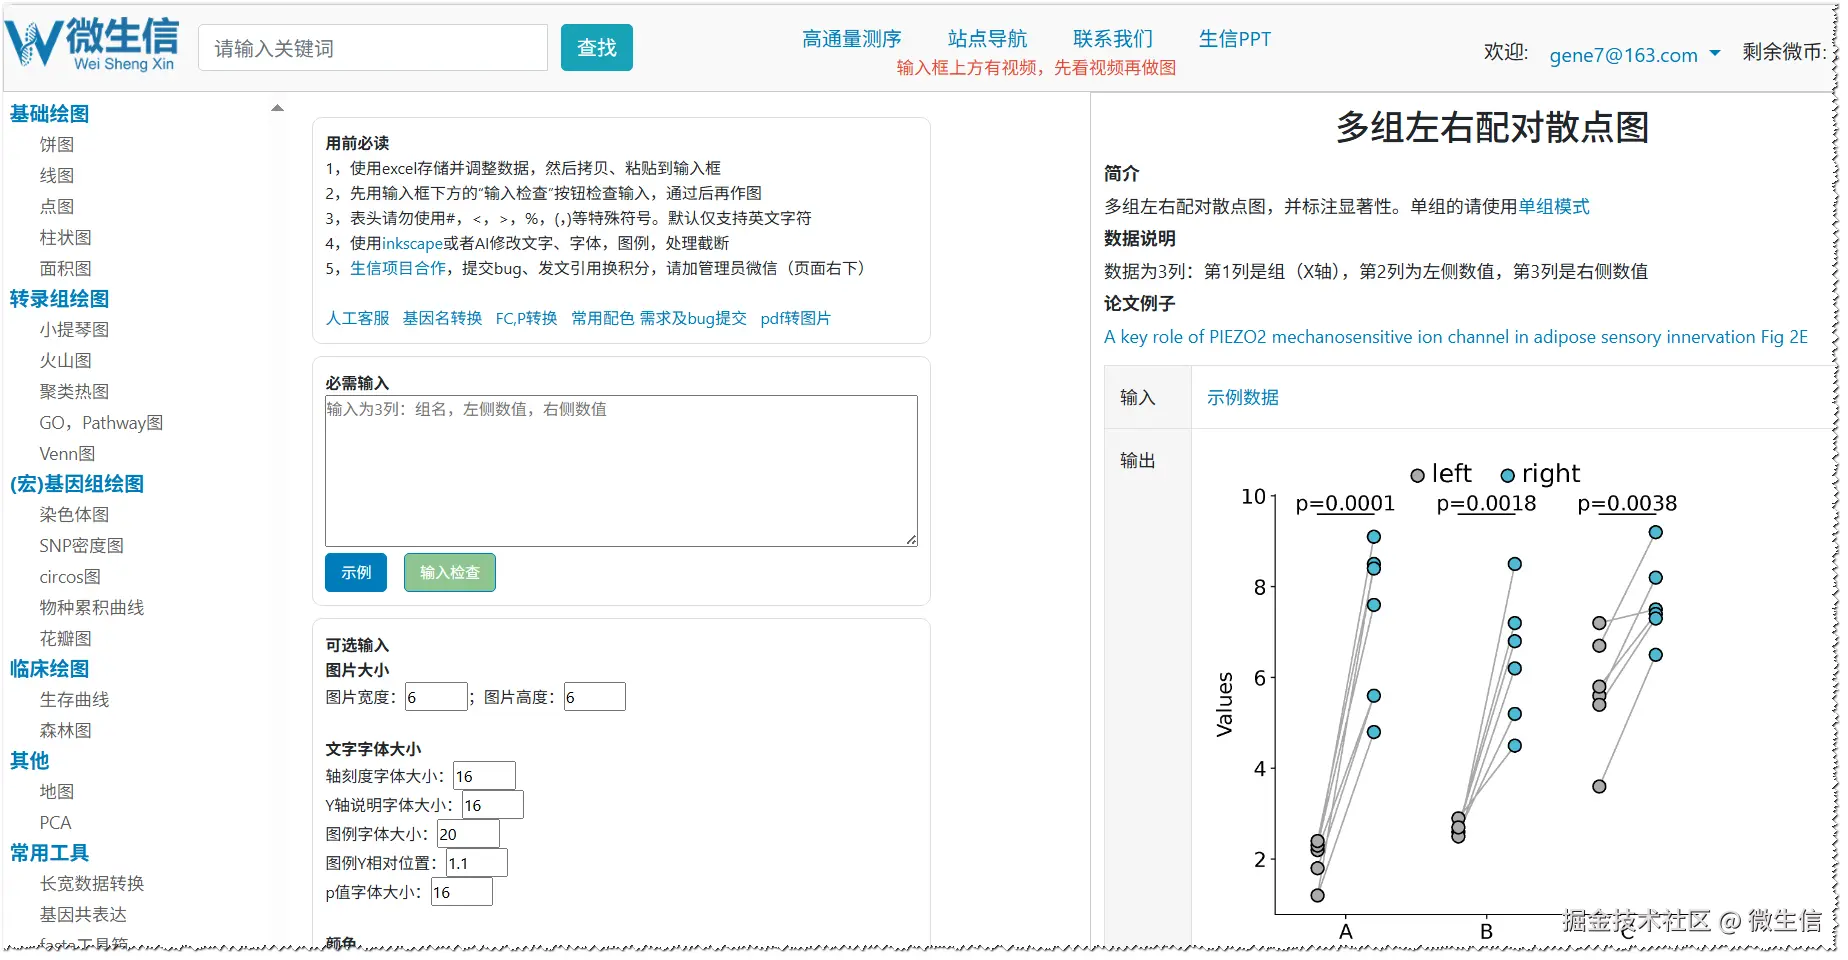Open the FC,P转换 link
Image resolution: width=1848 pixels, height=960 pixels.
pyautogui.click(x=527, y=318)
